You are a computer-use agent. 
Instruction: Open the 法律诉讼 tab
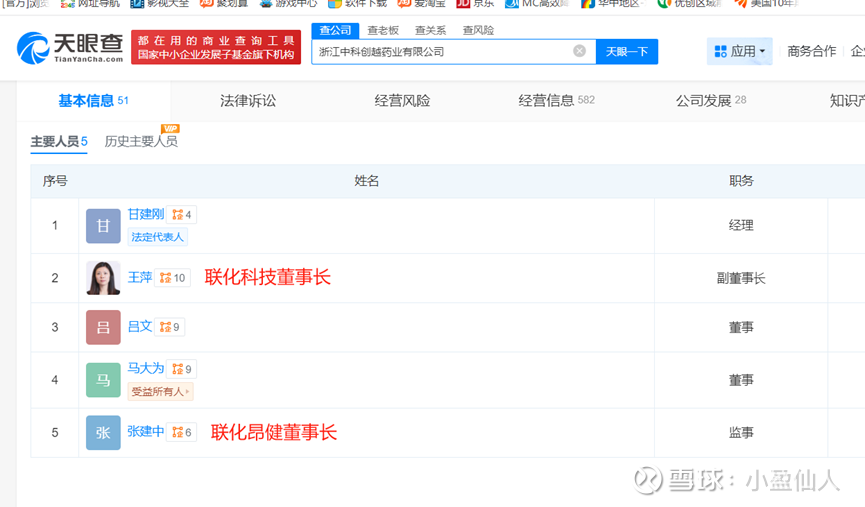pos(248,100)
